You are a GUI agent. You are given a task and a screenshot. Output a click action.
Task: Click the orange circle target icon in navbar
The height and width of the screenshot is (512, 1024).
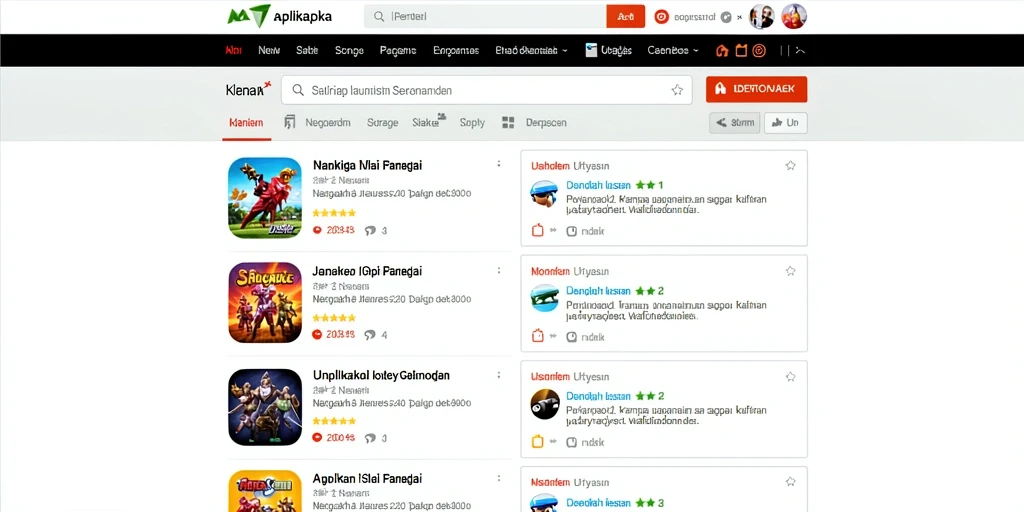tap(759, 50)
